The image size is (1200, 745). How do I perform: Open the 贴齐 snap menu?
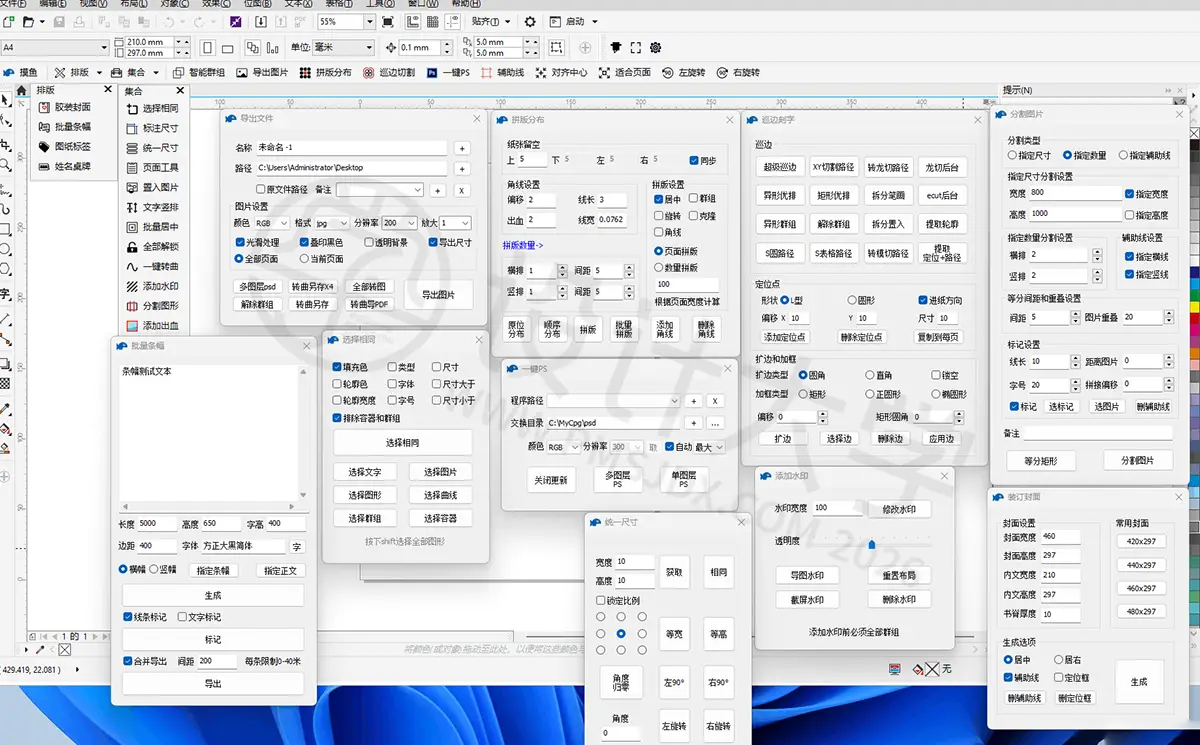click(491, 21)
